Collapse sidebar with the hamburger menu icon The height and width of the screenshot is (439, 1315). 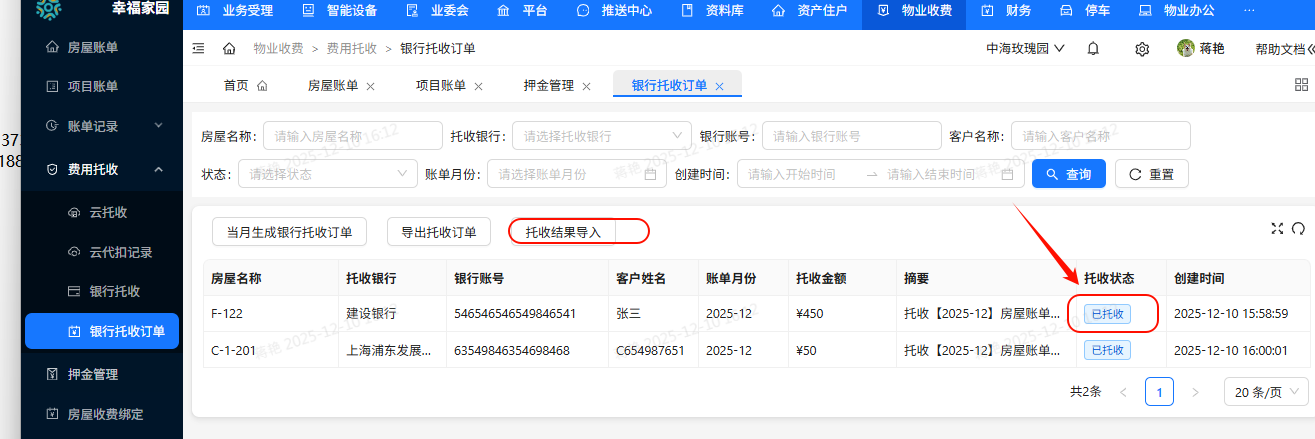tap(198, 49)
